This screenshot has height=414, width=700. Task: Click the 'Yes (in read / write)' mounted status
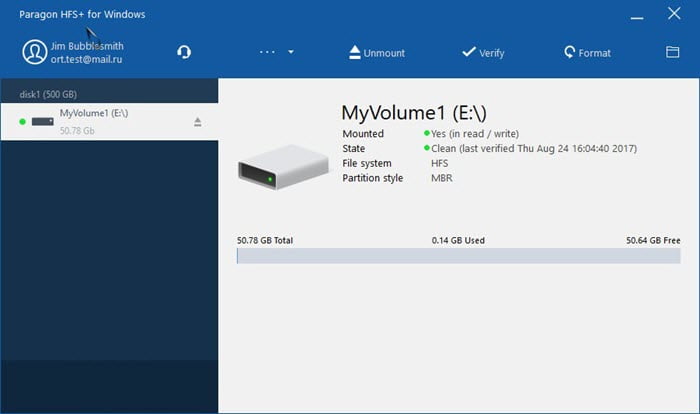tap(475, 134)
